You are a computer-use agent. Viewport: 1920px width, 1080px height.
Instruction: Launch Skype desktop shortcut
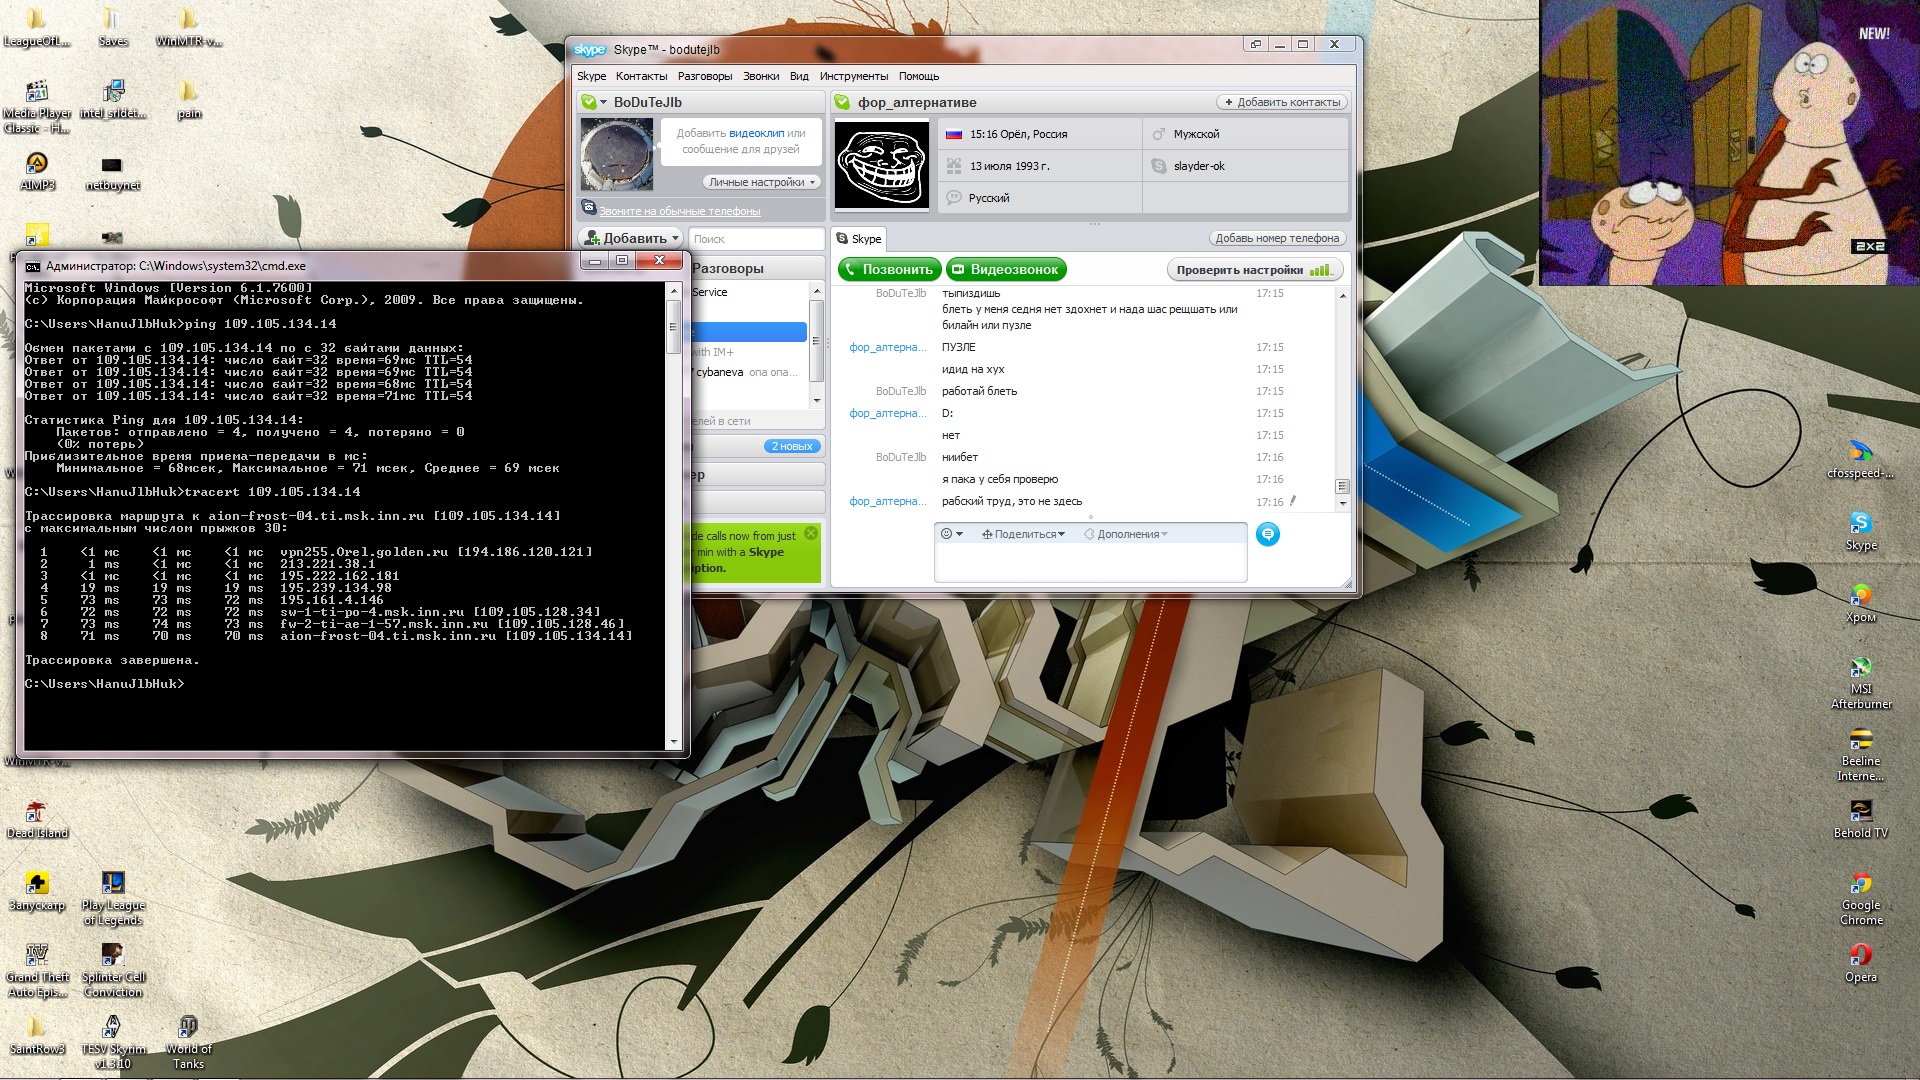(x=1860, y=531)
